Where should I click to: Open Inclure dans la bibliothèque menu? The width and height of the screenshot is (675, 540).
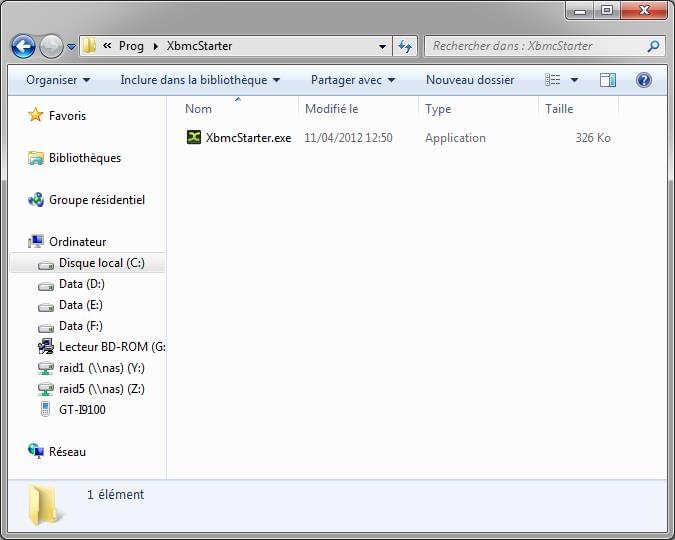[x=200, y=80]
